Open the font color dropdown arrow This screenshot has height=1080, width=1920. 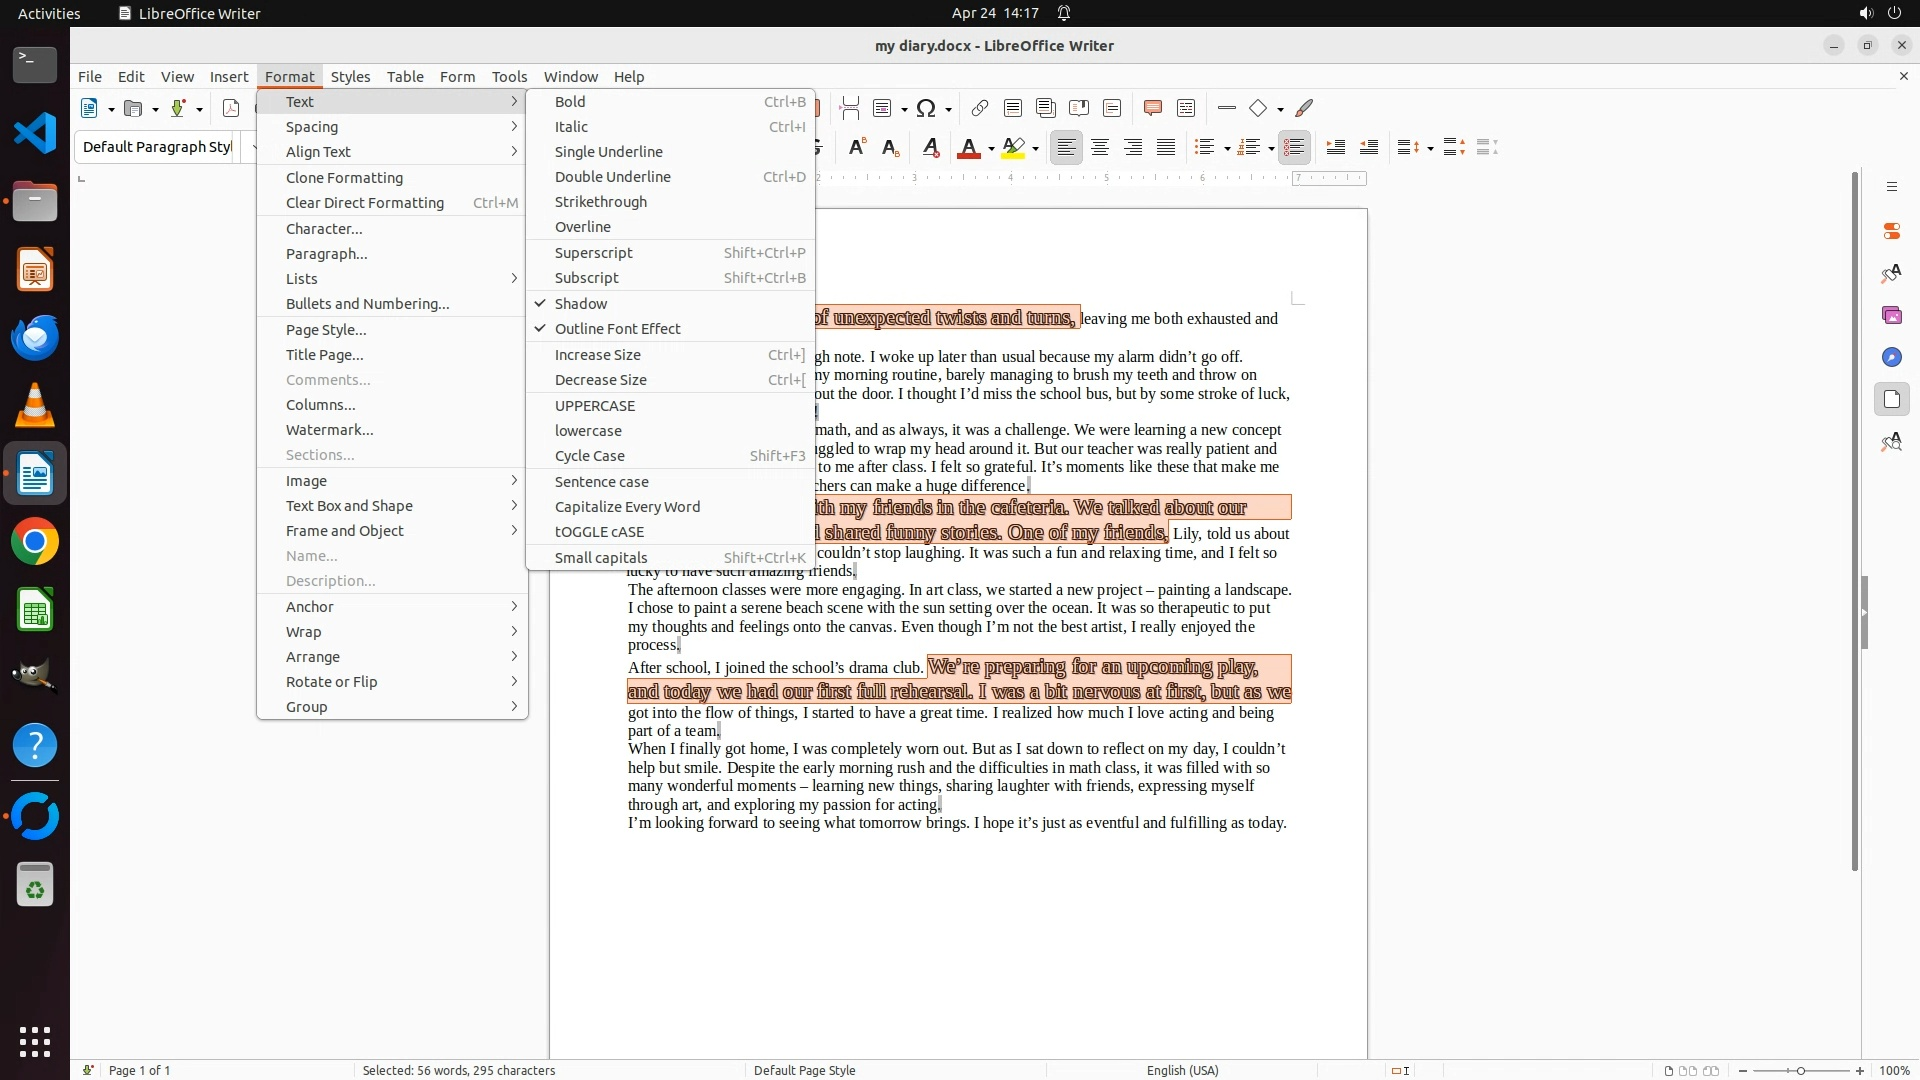991,149
